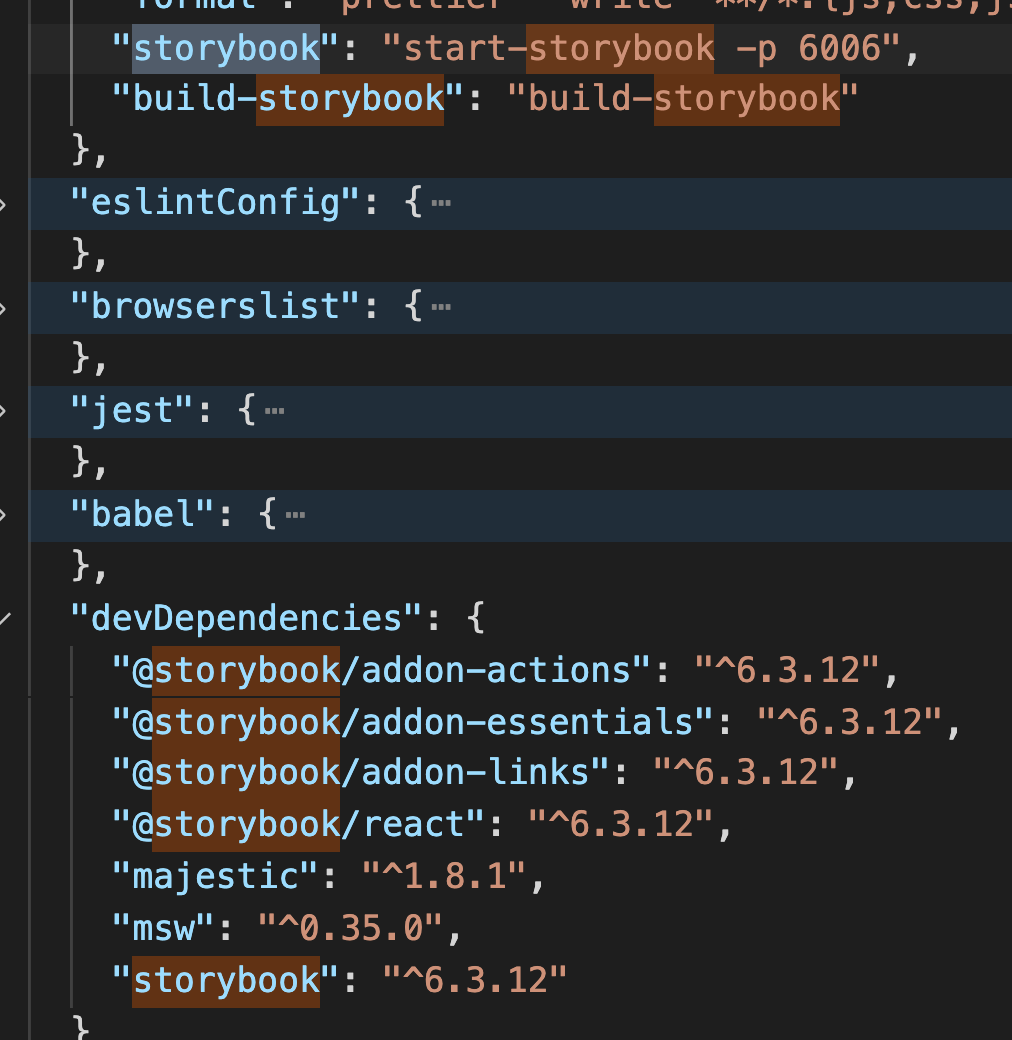Click the addon-essentials version "^6.3.12"
Screen dimensions: 1012x1040
850,722
